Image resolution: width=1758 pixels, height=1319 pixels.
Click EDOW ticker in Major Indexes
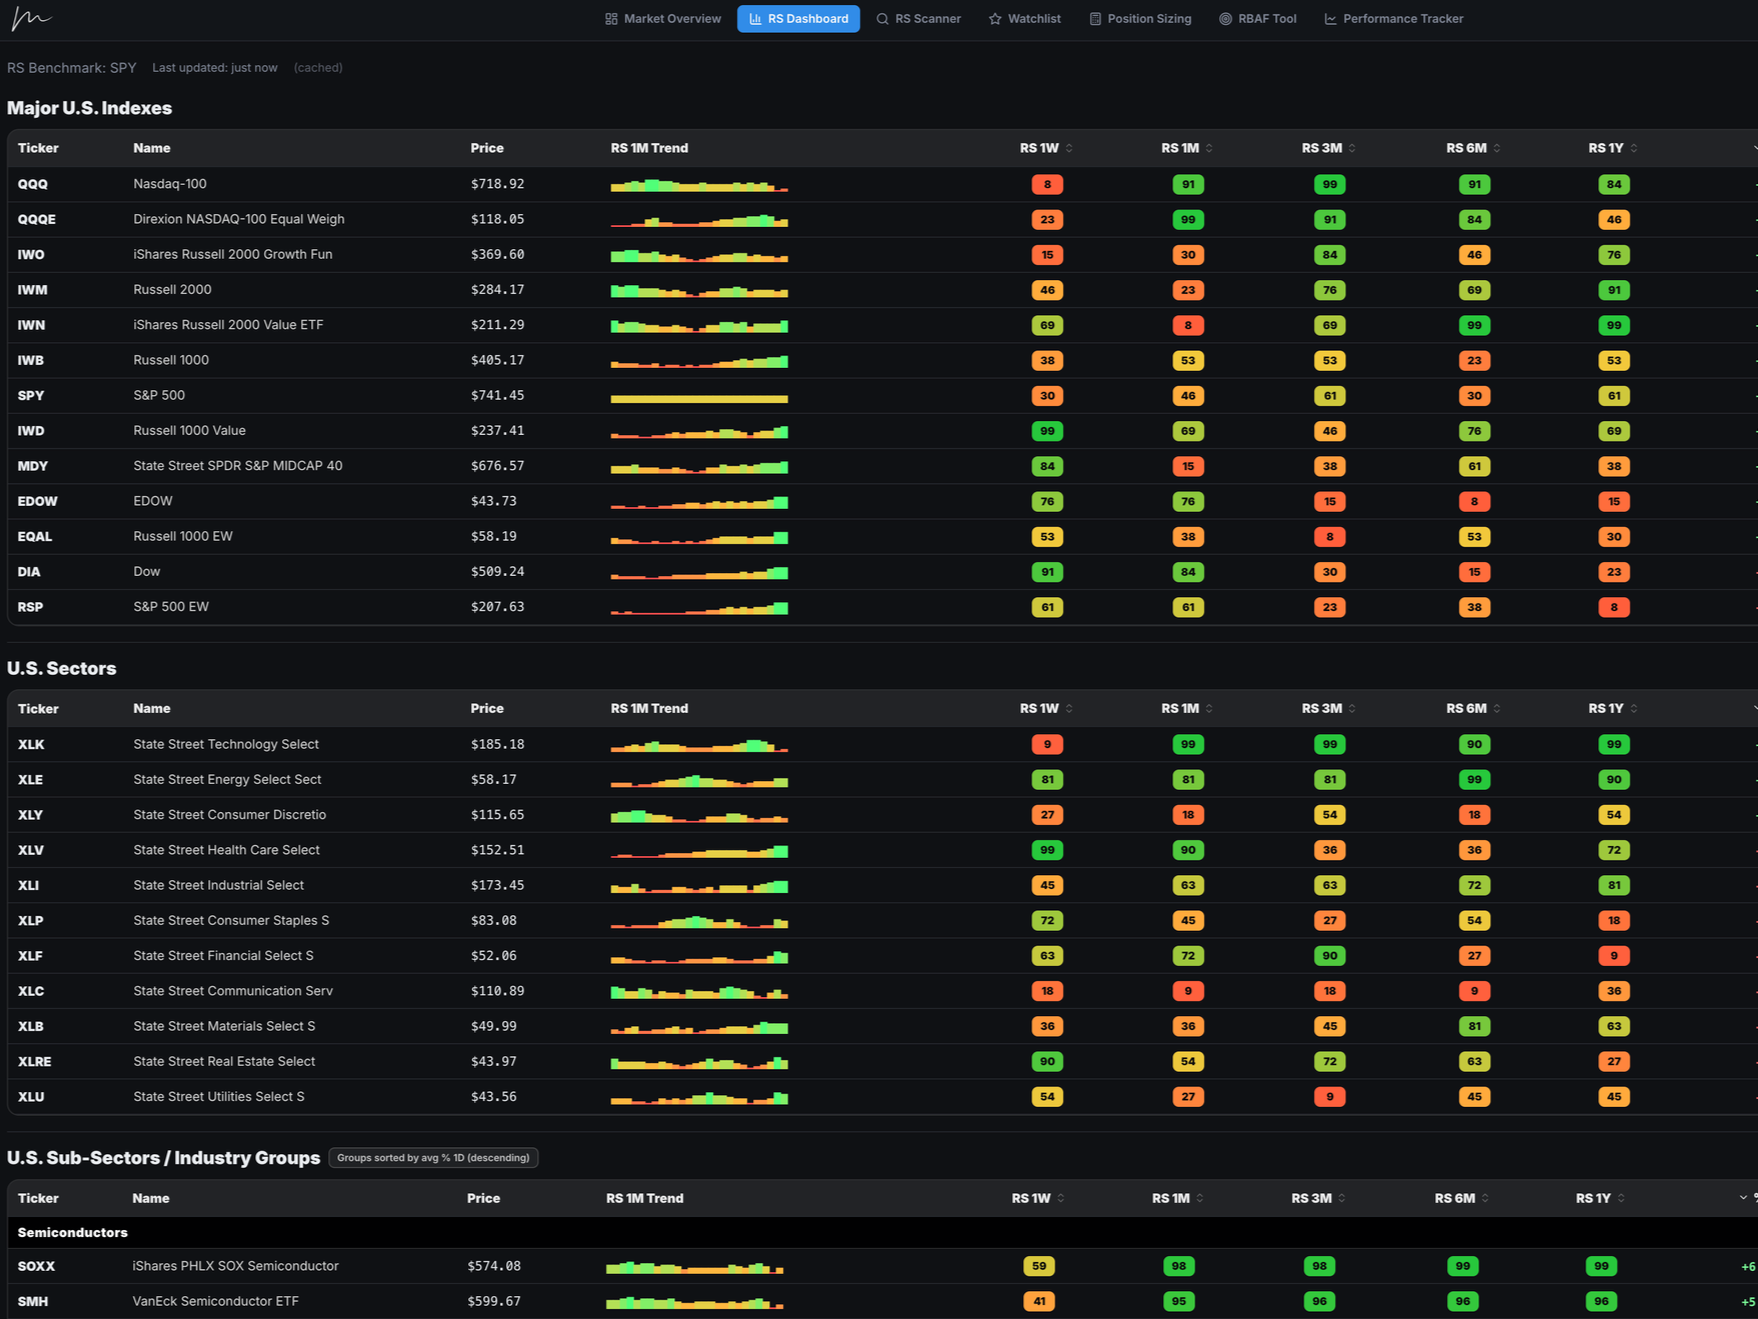pos(37,501)
